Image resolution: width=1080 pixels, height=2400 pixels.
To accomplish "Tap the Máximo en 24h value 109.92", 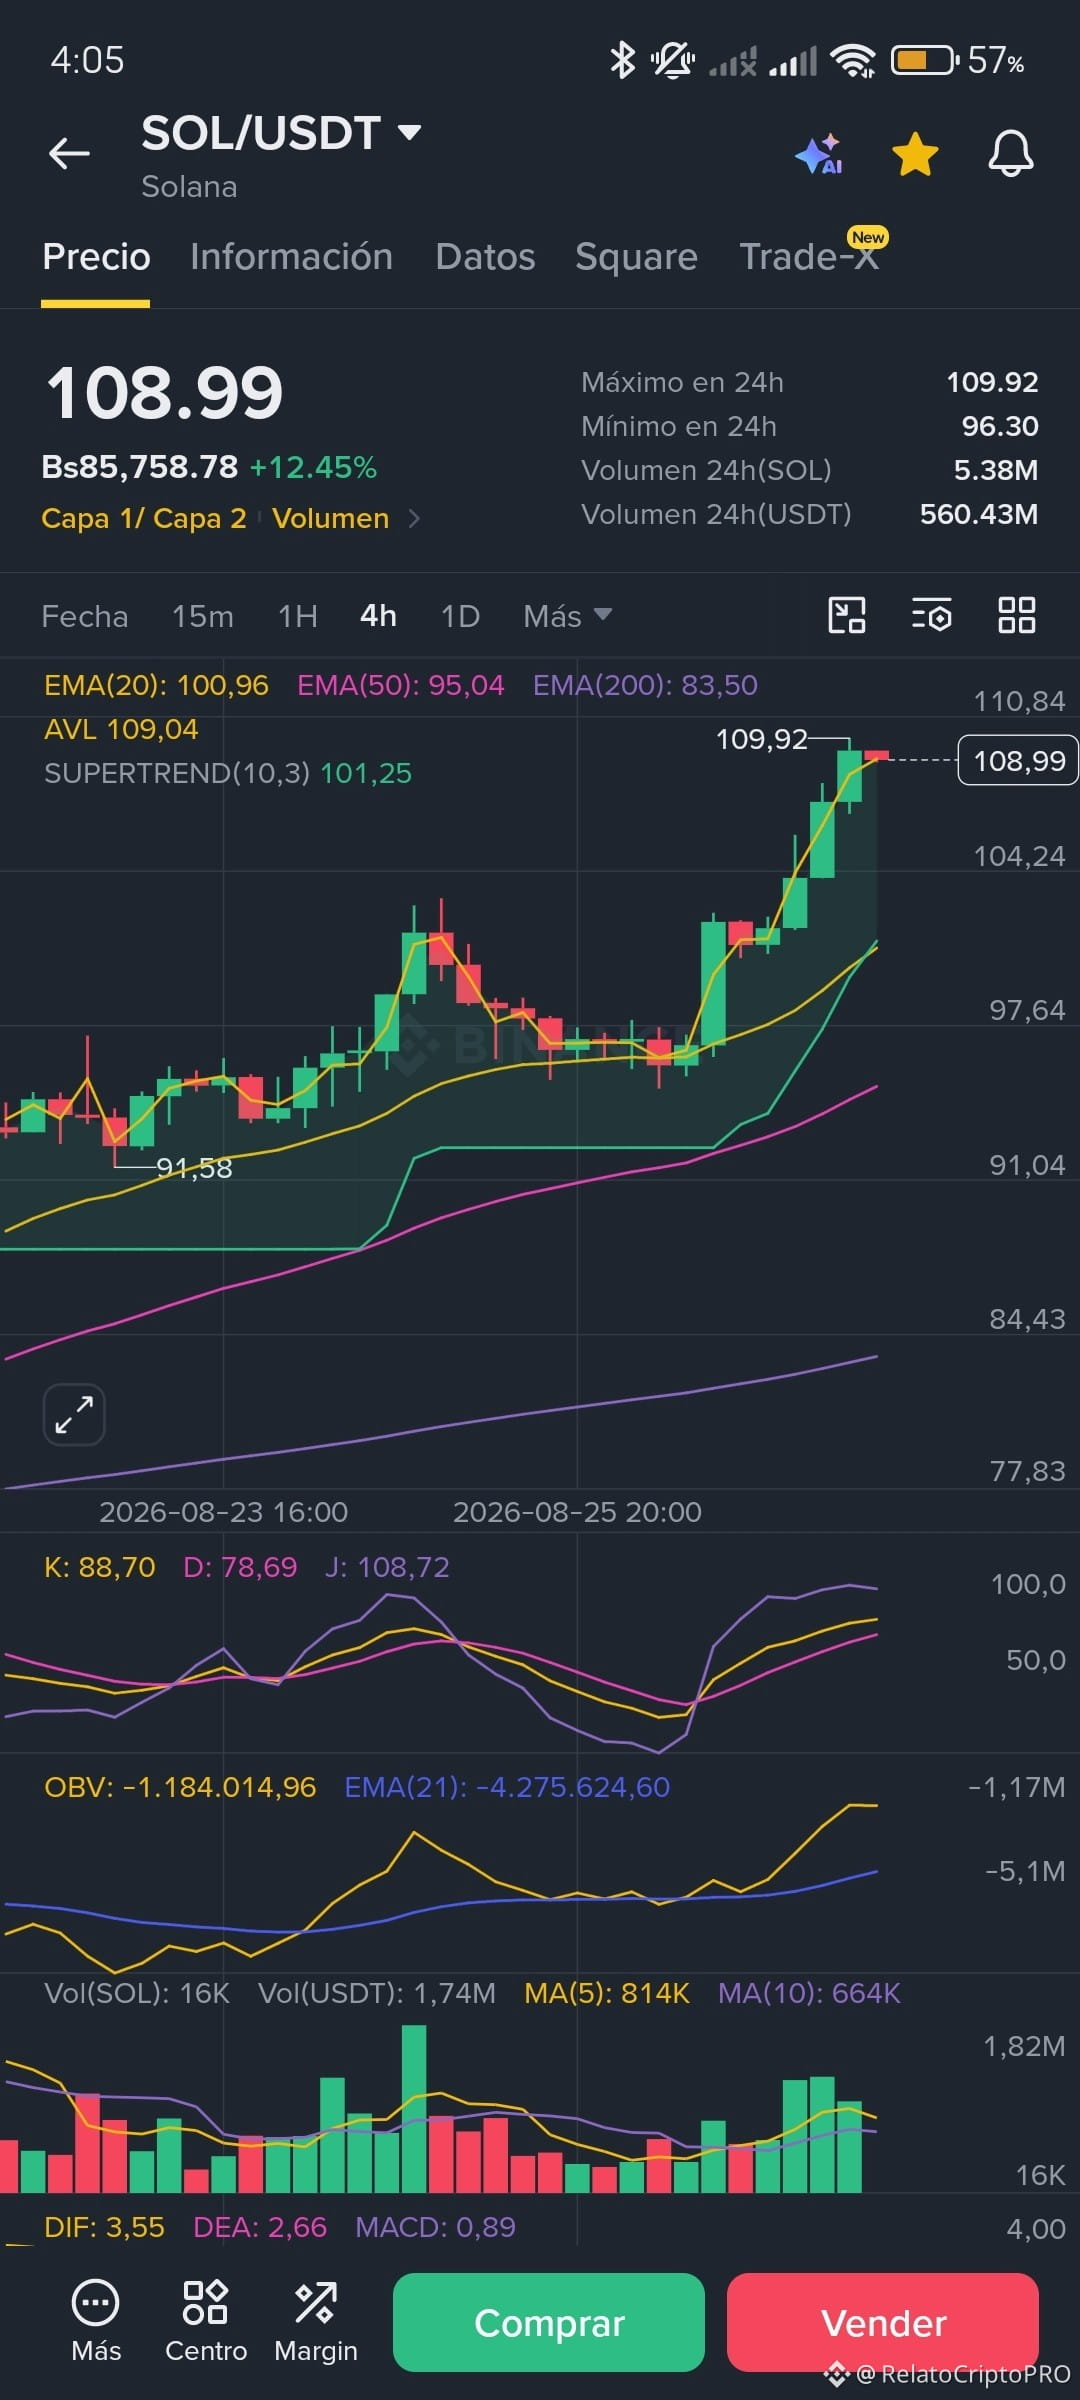I will (992, 382).
